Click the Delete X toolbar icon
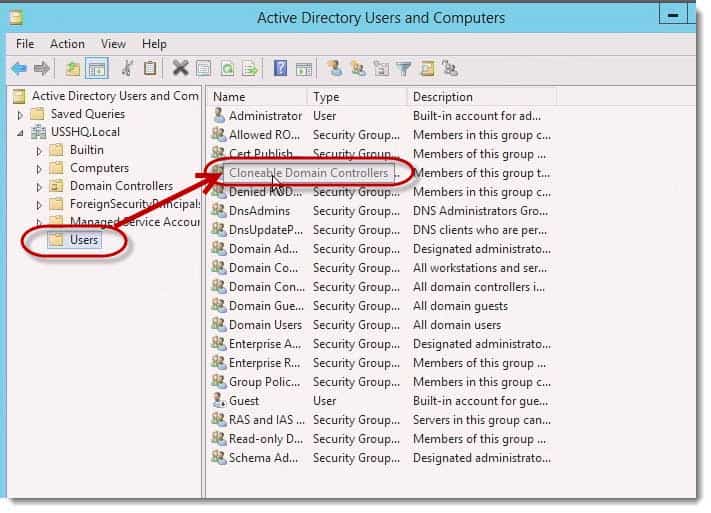Screen dimensions: 711x513 click(180, 69)
